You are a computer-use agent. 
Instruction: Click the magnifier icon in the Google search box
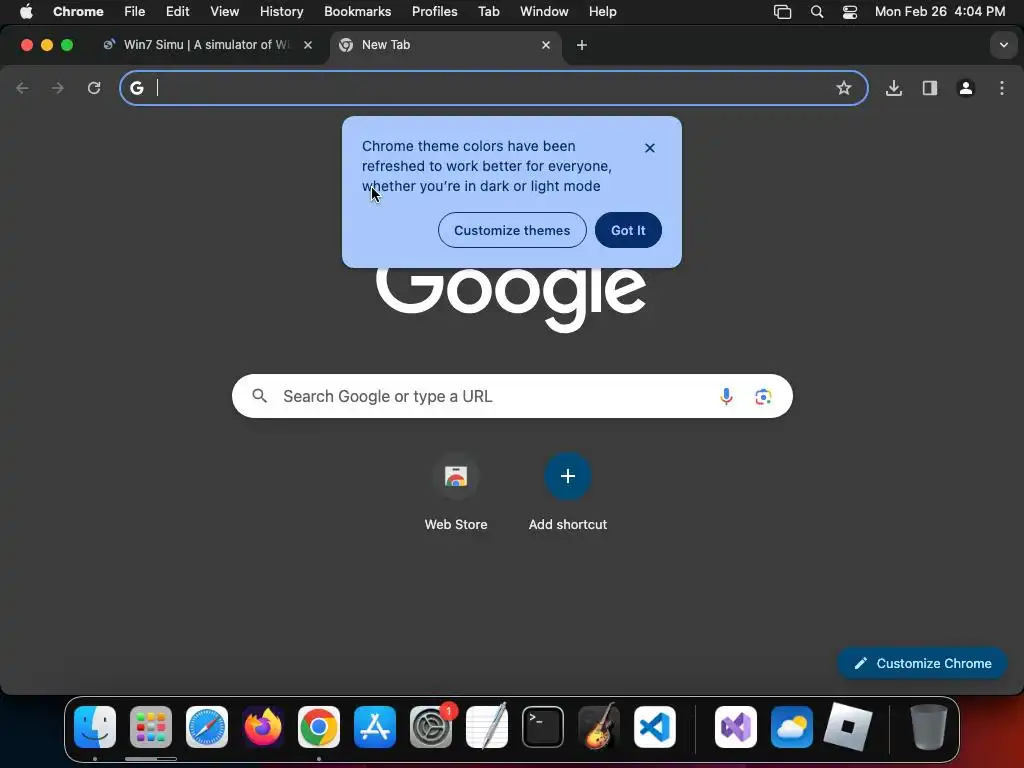[x=259, y=396]
